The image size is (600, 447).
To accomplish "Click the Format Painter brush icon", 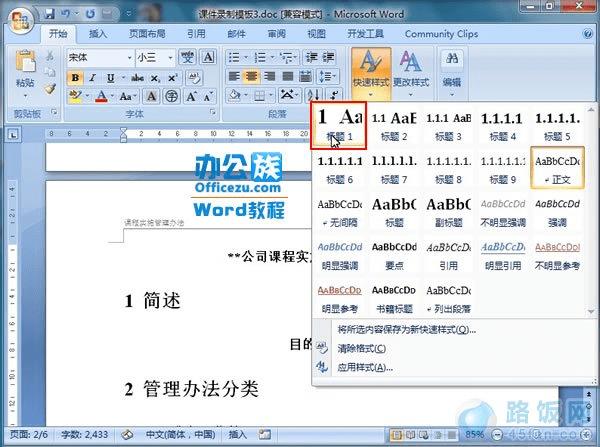I will point(50,88).
